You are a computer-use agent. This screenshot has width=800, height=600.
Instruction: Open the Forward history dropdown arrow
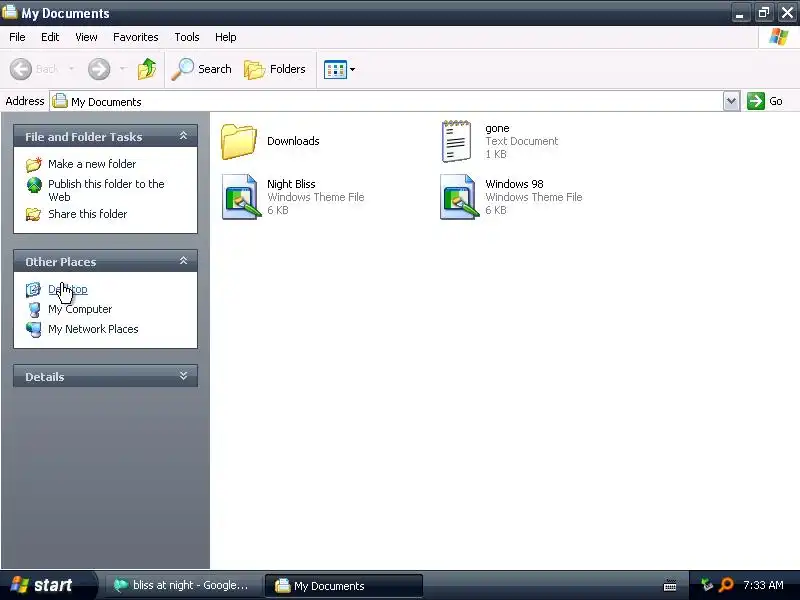coord(122,69)
